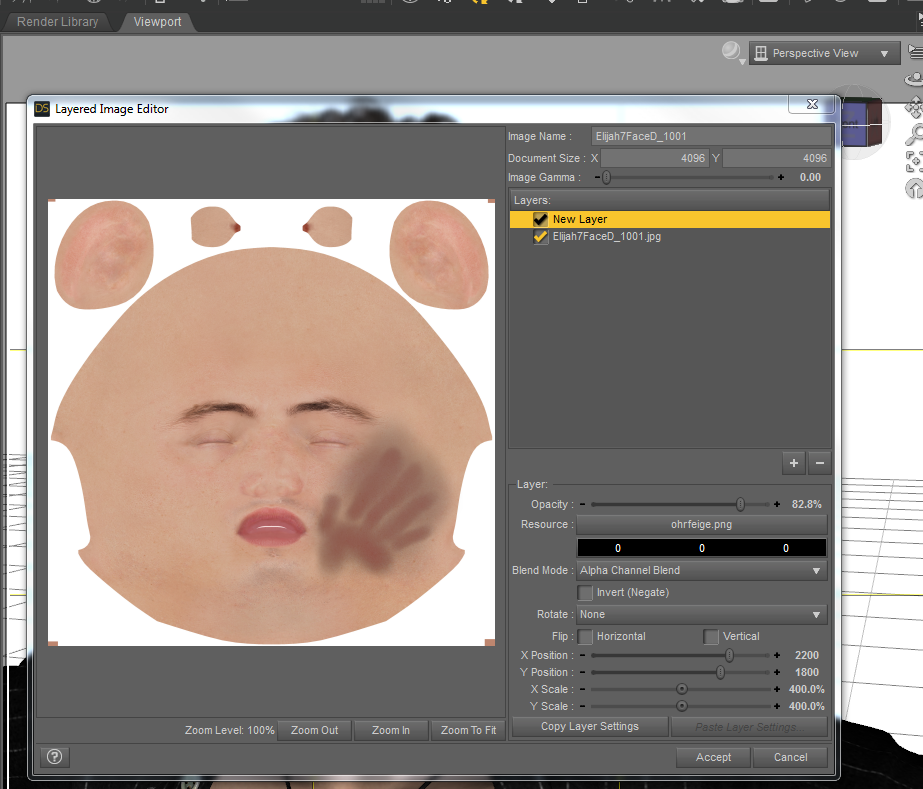
Task: Increase Y Scale with its plus button
Action: pos(777,706)
